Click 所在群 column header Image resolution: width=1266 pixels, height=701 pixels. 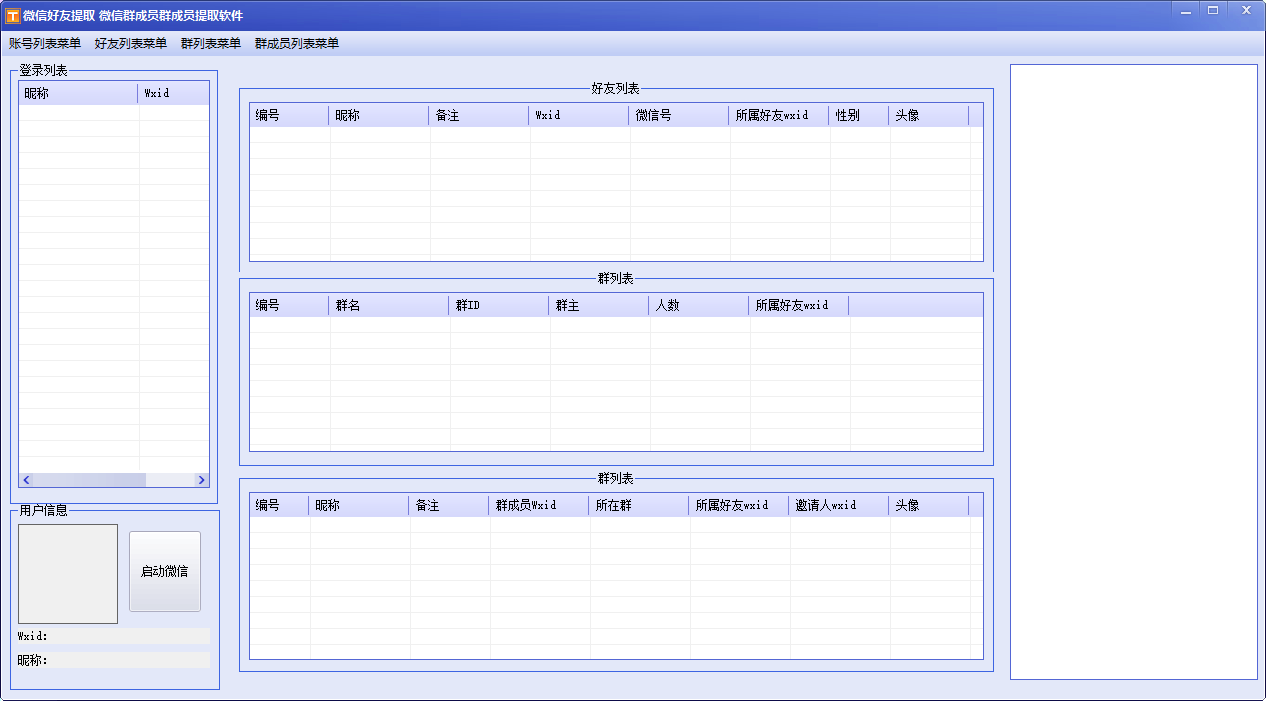click(639, 505)
